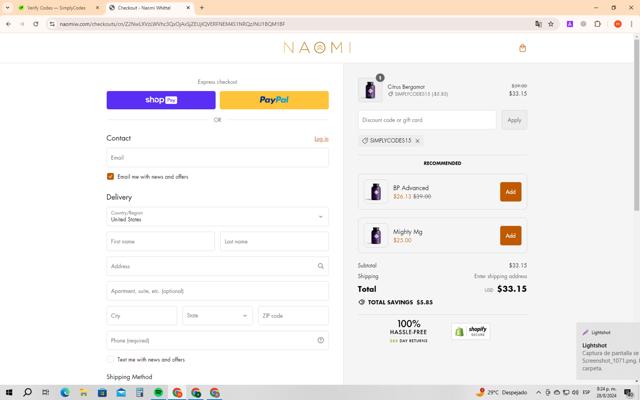Click the BP Advanced product thumbnail
This screenshot has height=400, width=640.
(376, 192)
